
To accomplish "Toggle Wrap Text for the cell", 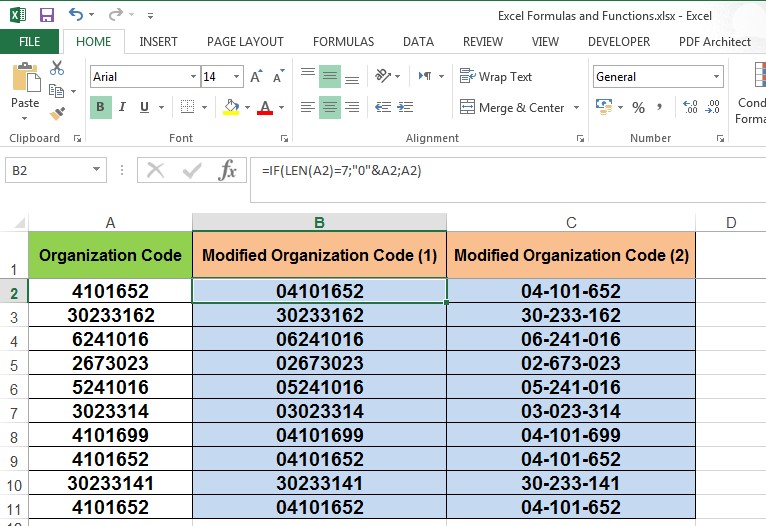I will coord(496,77).
